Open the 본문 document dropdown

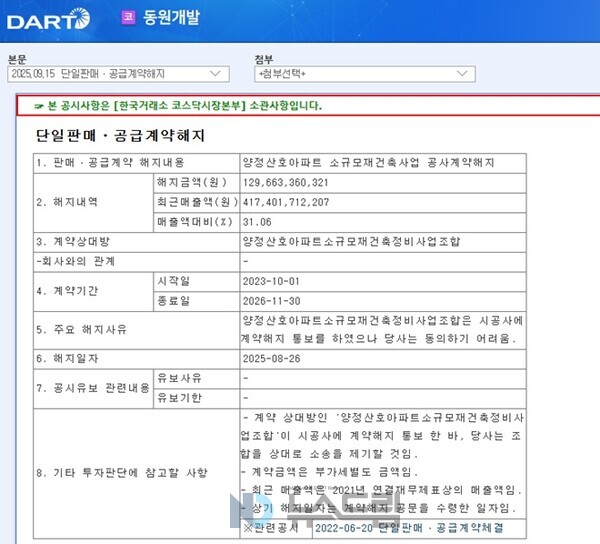pyautogui.click(x=115, y=73)
